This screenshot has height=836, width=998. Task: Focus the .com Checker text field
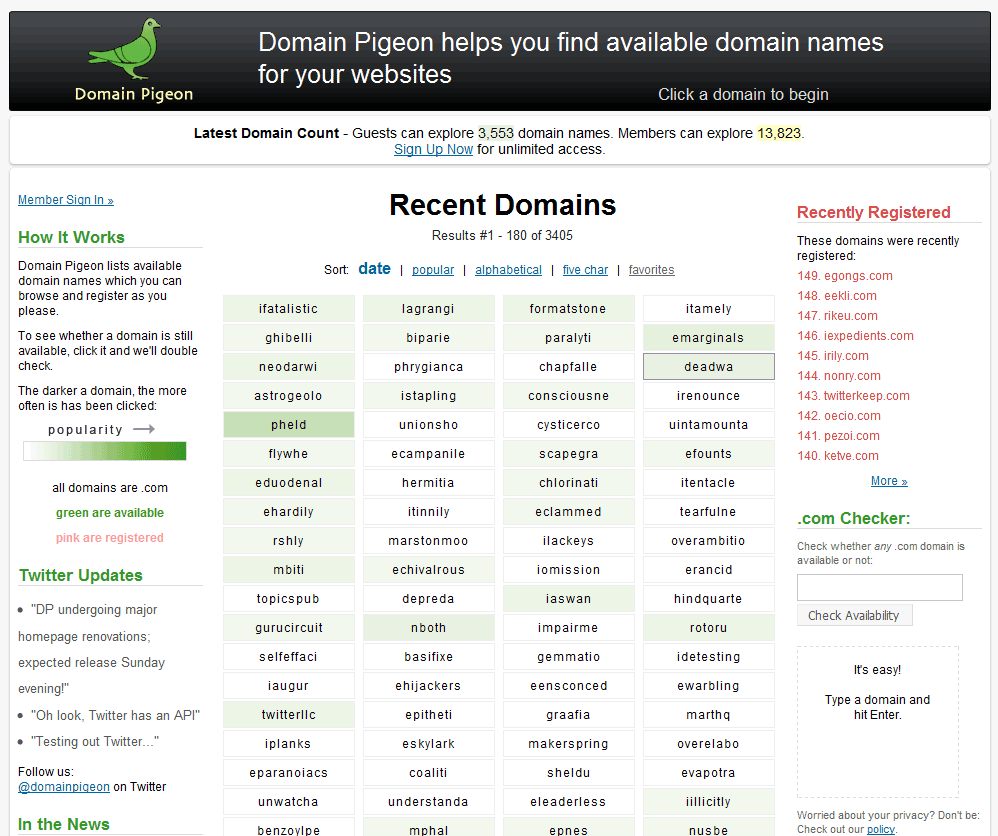(879, 587)
